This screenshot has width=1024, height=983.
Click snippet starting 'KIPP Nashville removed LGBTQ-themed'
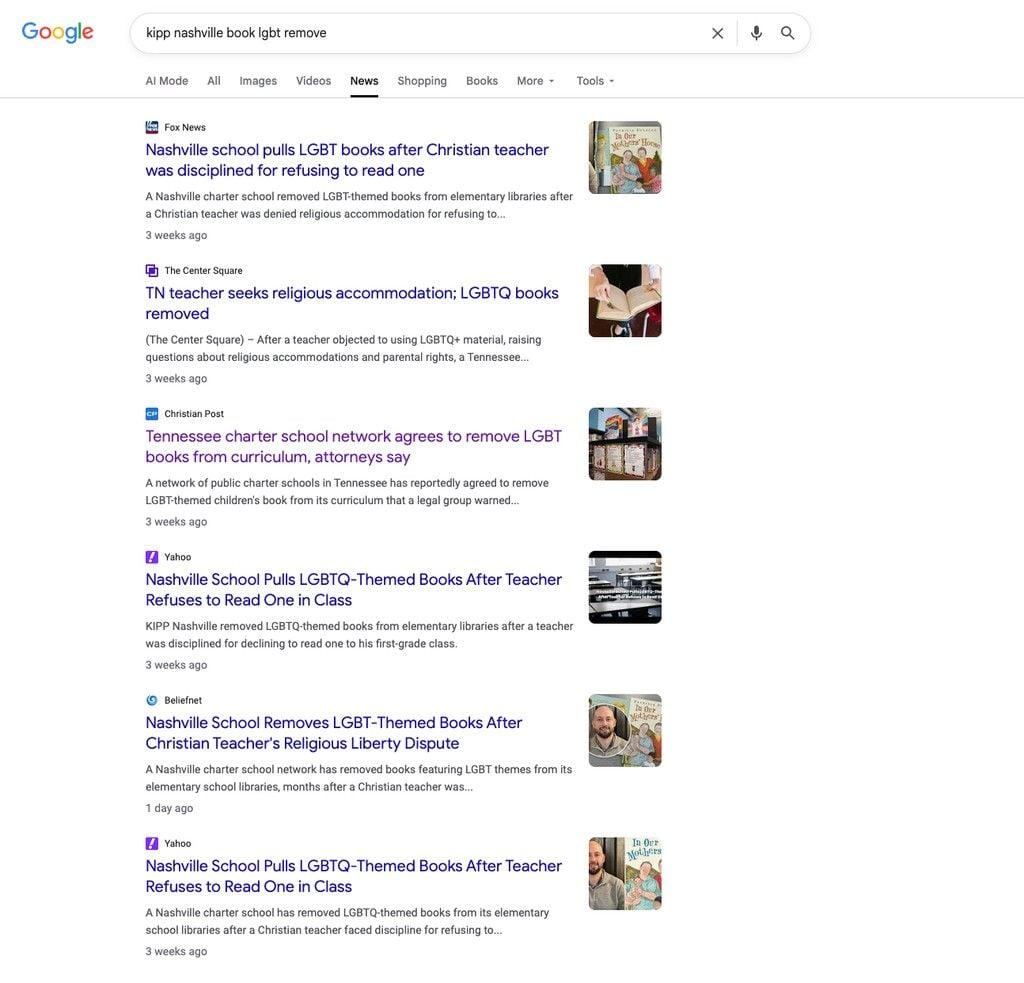(x=359, y=635)
